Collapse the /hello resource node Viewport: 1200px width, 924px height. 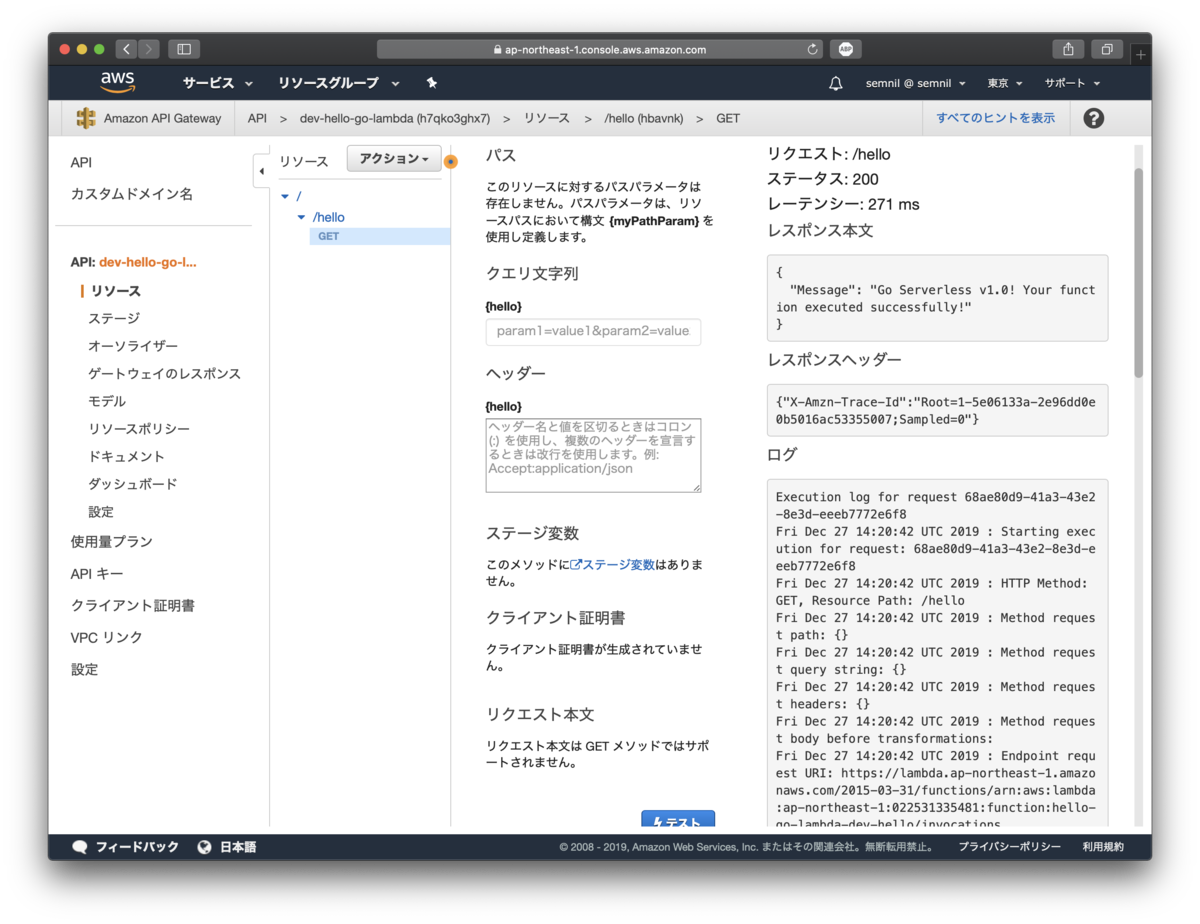coord(302,217)
